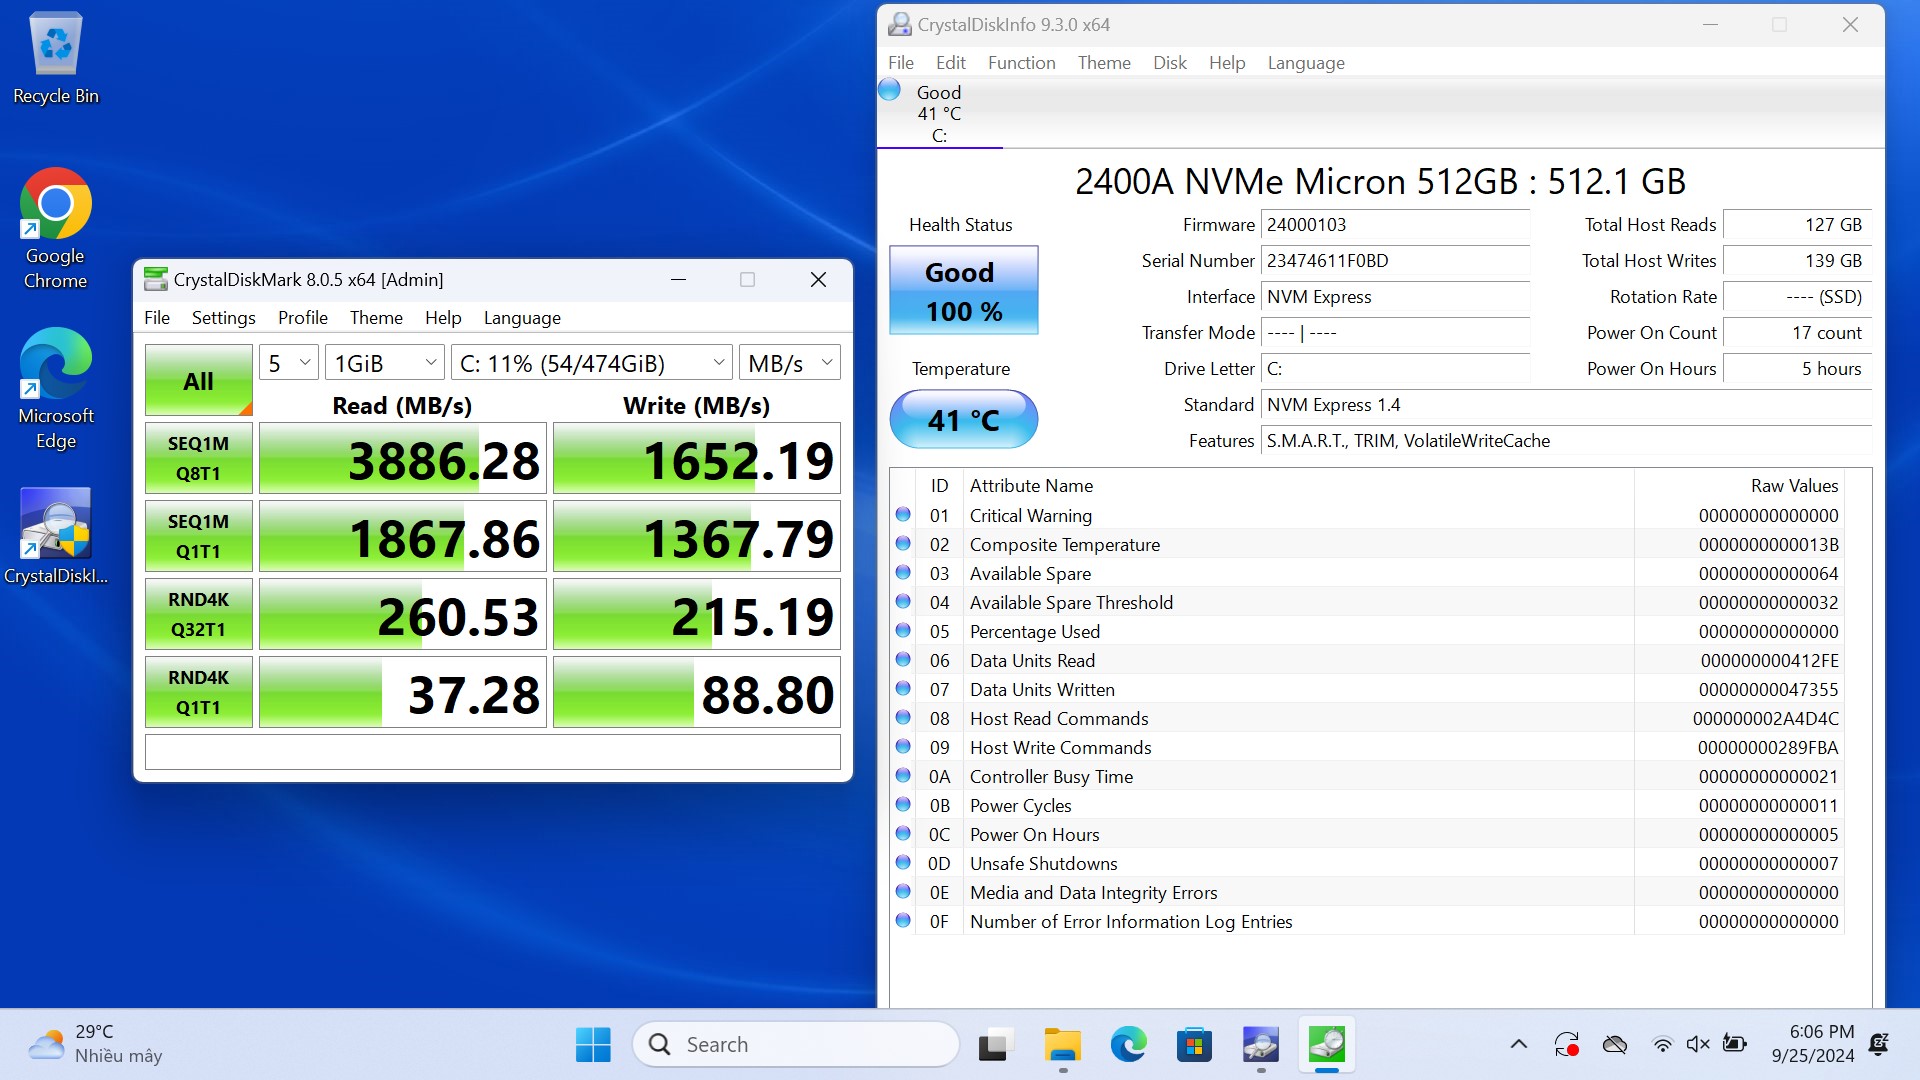Image resolution: width=1920 pixels, height=1080 pixels.
Task: Select the Host Read Commands attribute row
Action: tap(1367, 718)
